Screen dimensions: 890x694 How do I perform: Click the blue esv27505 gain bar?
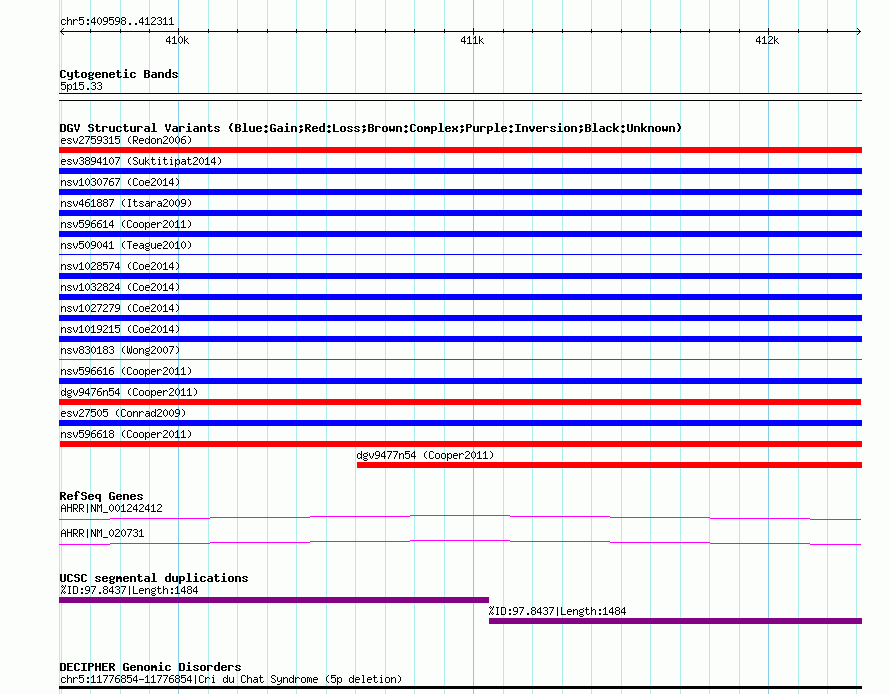click(460, 423)
